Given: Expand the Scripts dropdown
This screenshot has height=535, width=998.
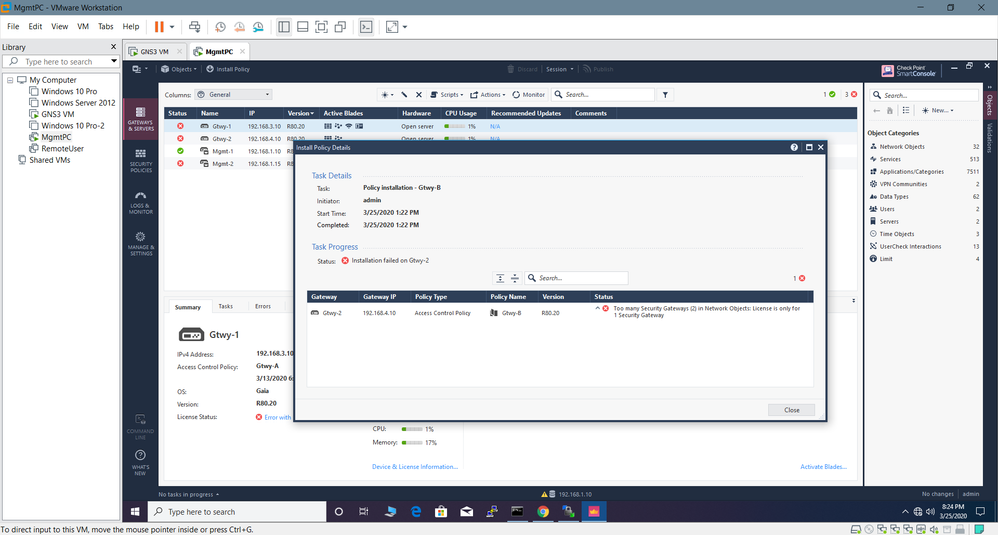Looking at the screenshot, I should click(448, 95).
